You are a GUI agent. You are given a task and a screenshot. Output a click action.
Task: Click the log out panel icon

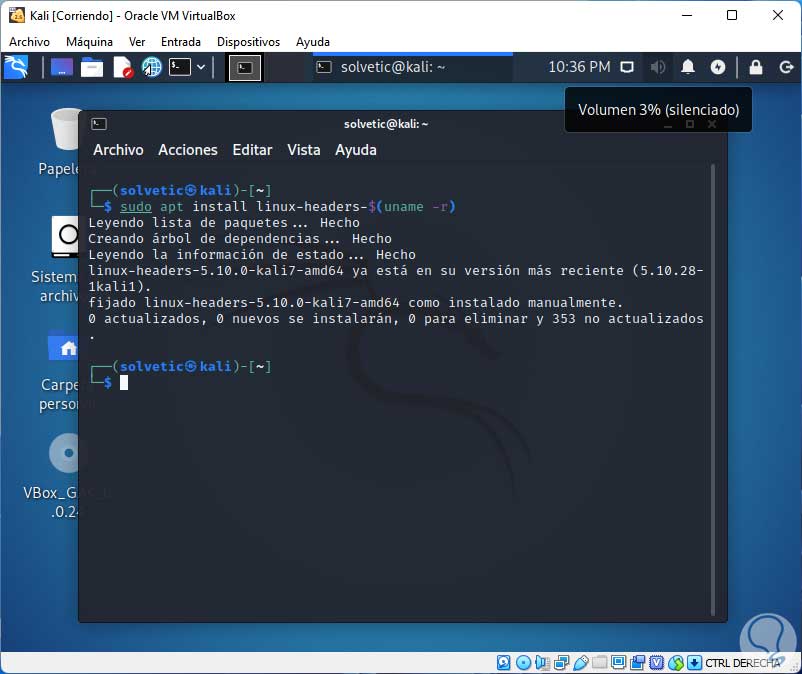point(786,67)
